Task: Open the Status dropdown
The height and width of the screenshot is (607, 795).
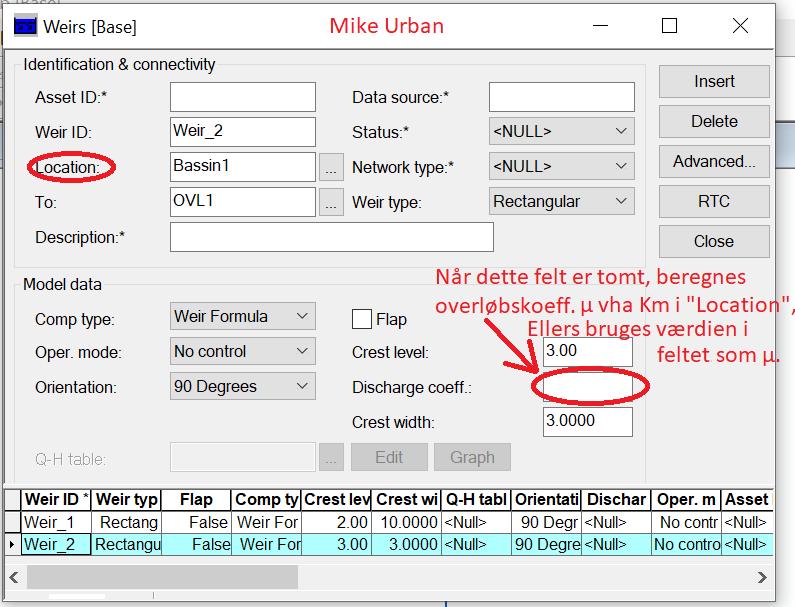Action: pos(562,132)
